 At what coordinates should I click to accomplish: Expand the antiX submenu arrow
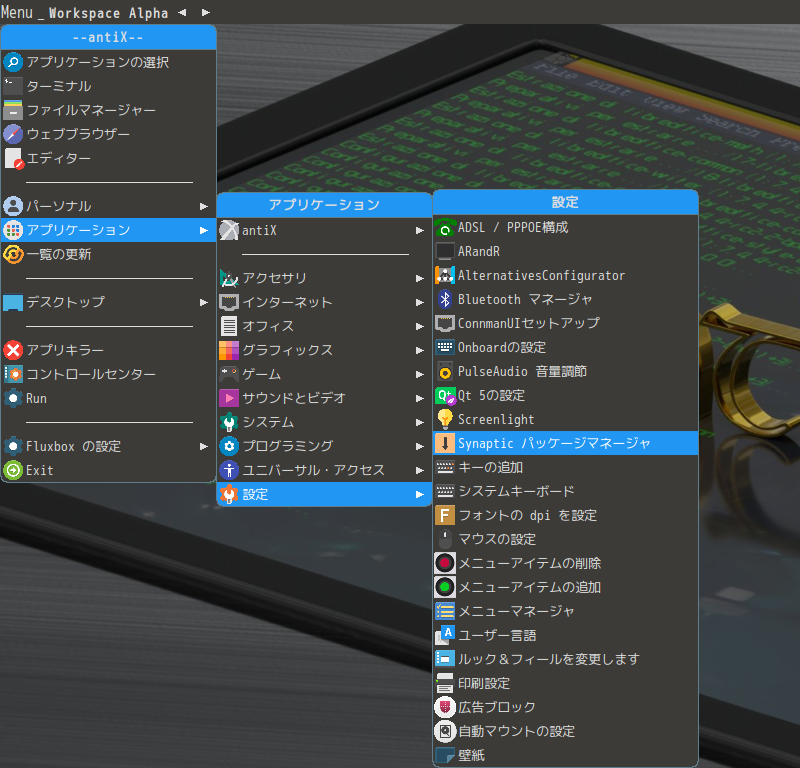(x=419, y=231)
